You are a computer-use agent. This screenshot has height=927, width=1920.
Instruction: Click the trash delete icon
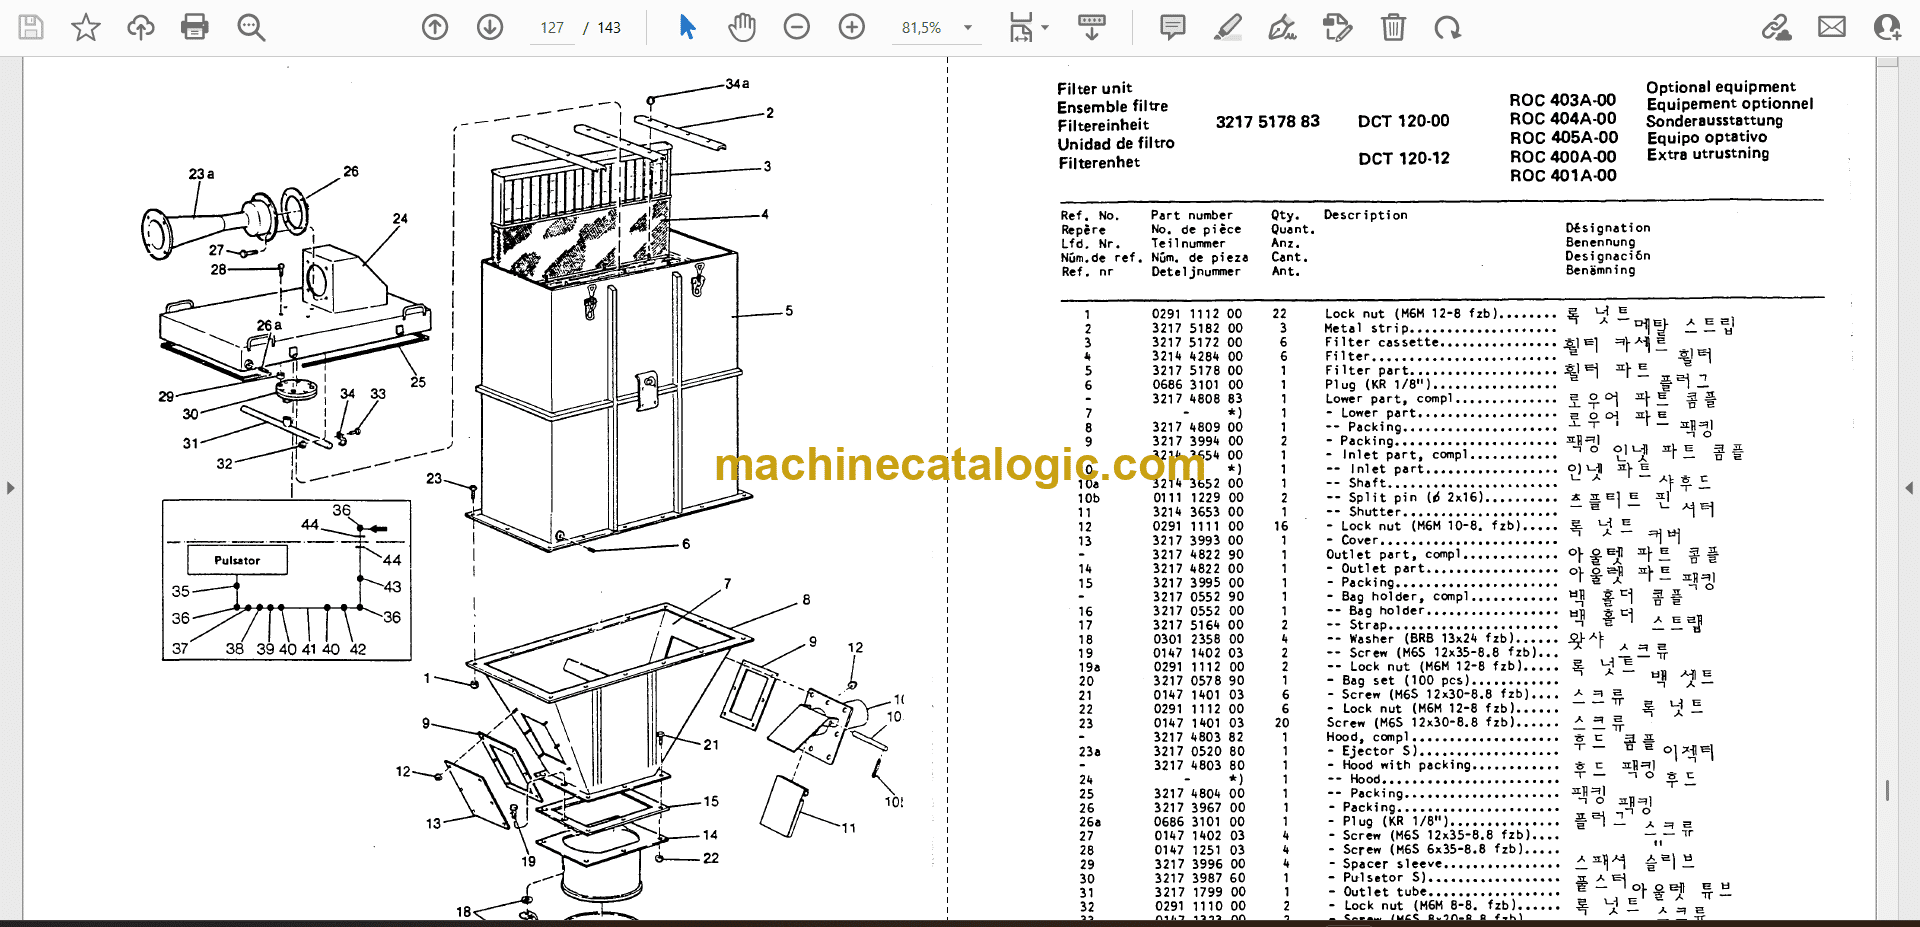click(x=1393, y=27)
